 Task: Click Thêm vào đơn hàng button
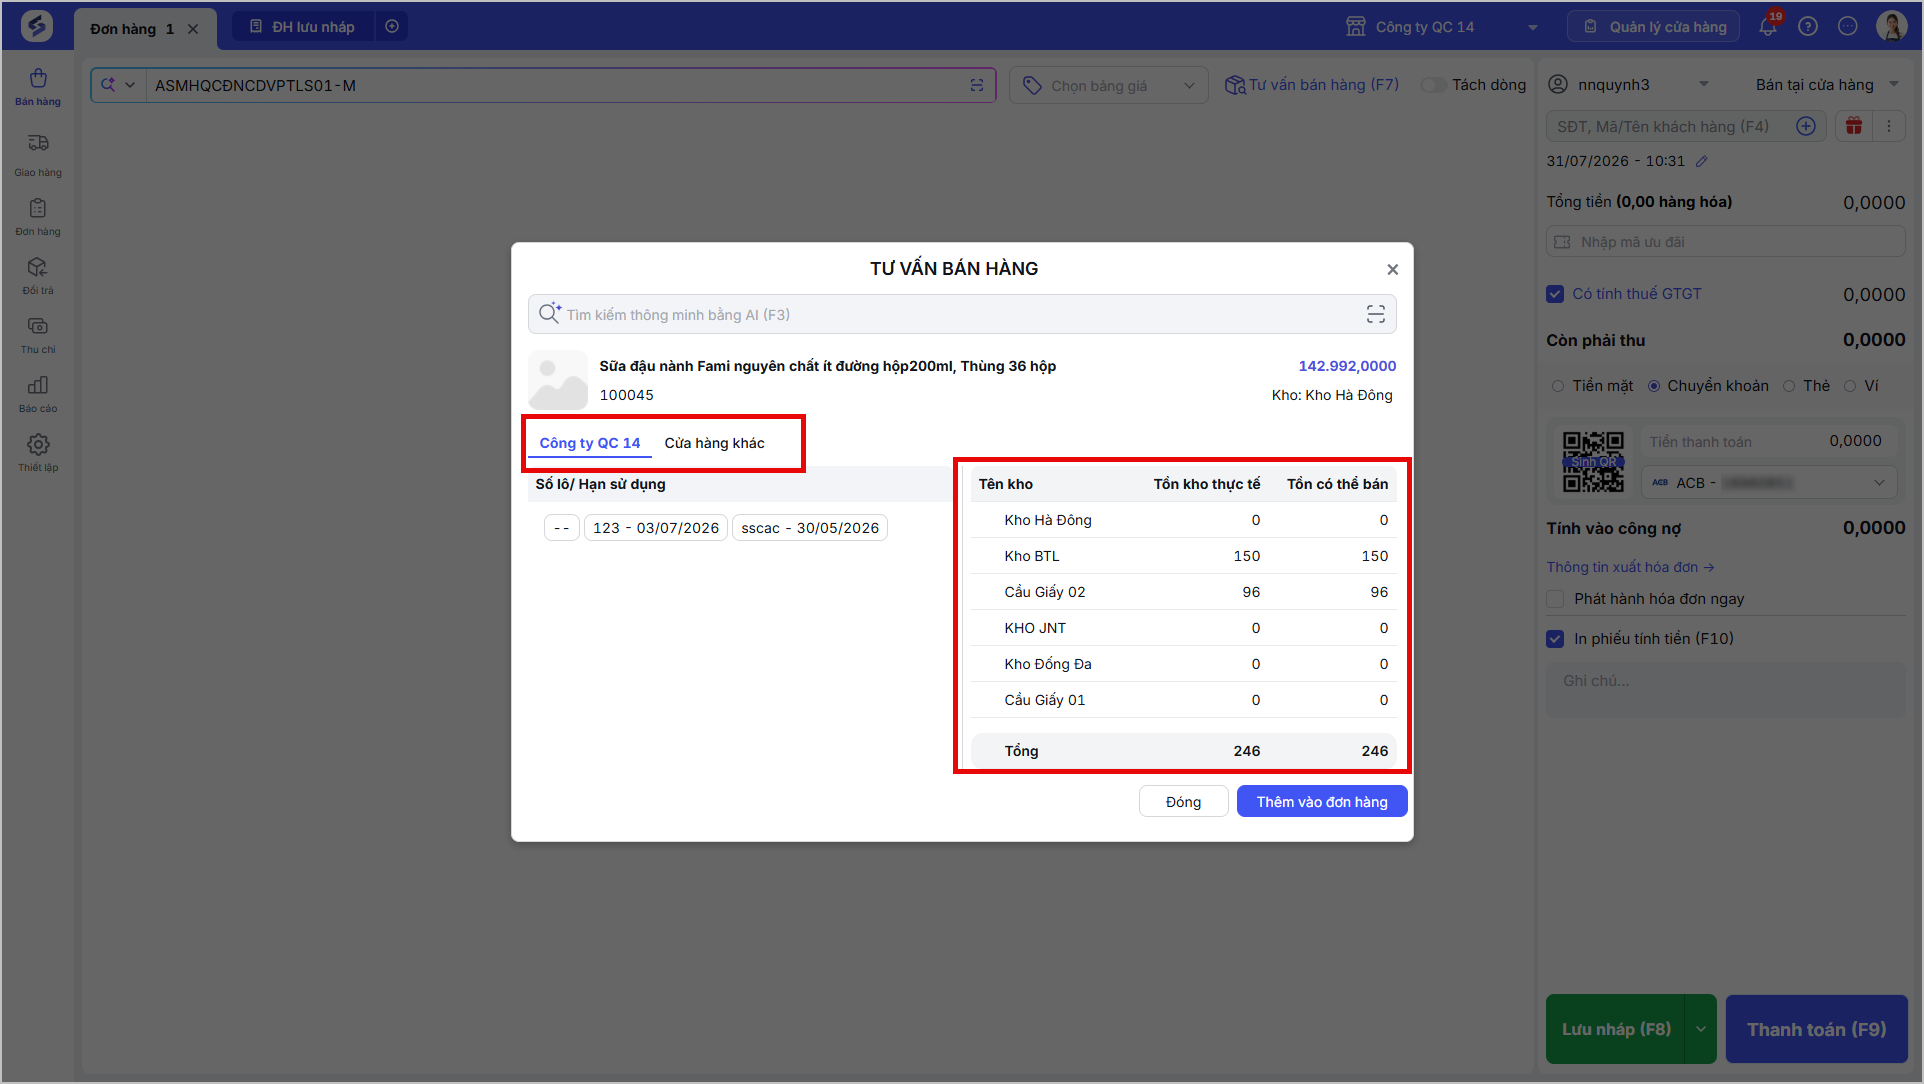coord(1322,802)
